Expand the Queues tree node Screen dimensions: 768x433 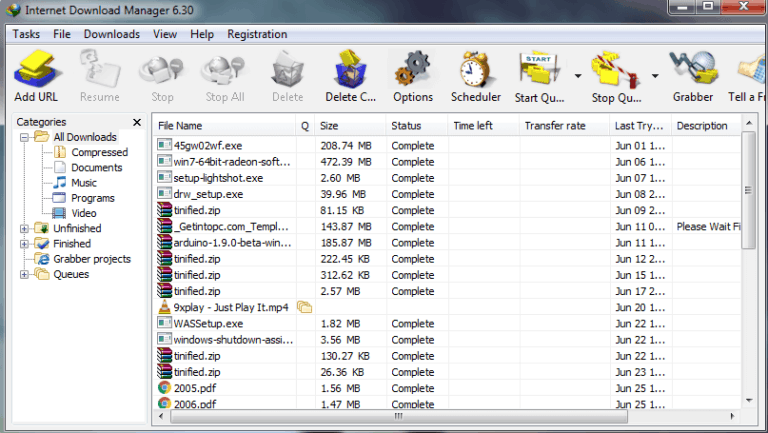(x=24, y=275)
